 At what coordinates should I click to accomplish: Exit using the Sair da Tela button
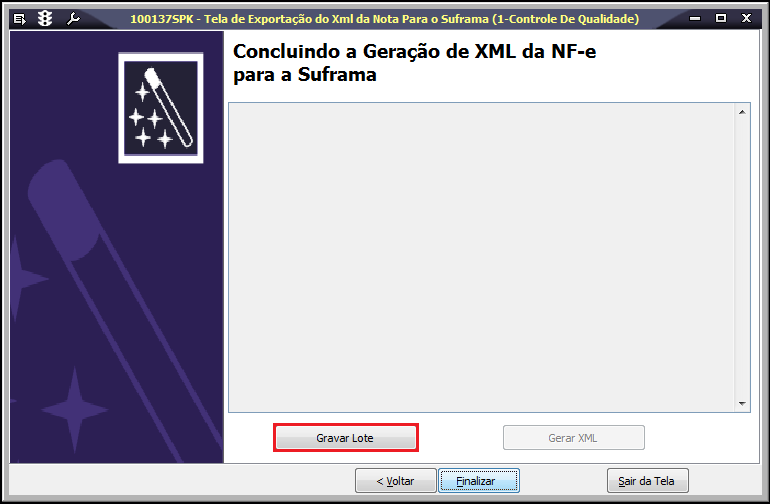tap(647, 481)
